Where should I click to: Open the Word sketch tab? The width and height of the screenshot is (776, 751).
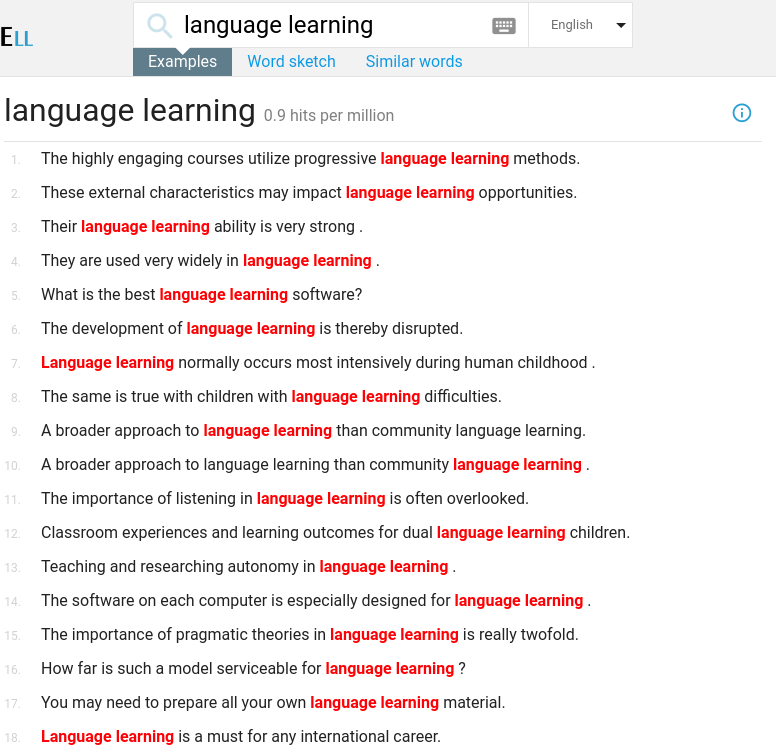(291, 62)
